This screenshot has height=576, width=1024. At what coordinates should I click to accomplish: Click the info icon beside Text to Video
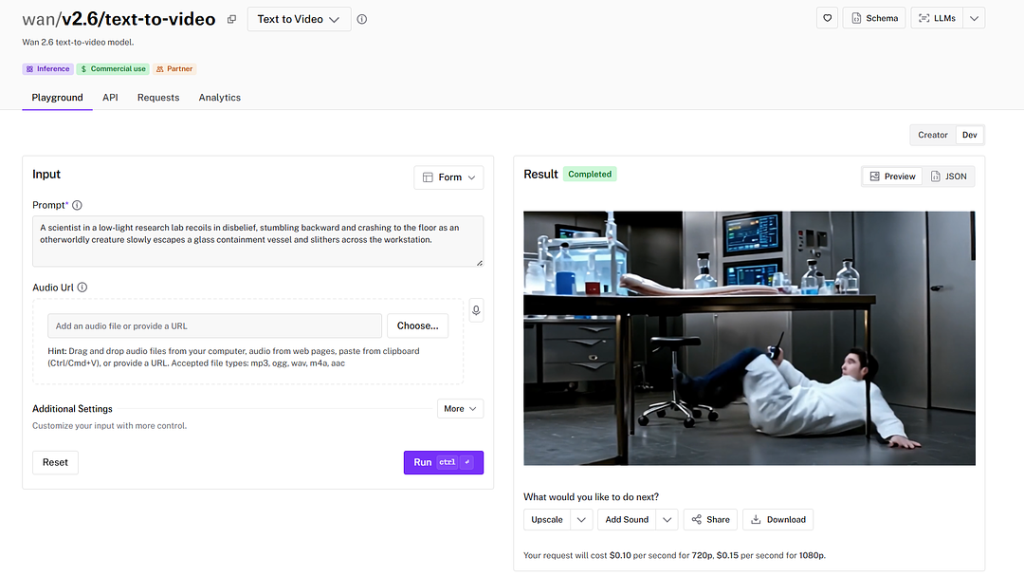(x=362, y=20)
